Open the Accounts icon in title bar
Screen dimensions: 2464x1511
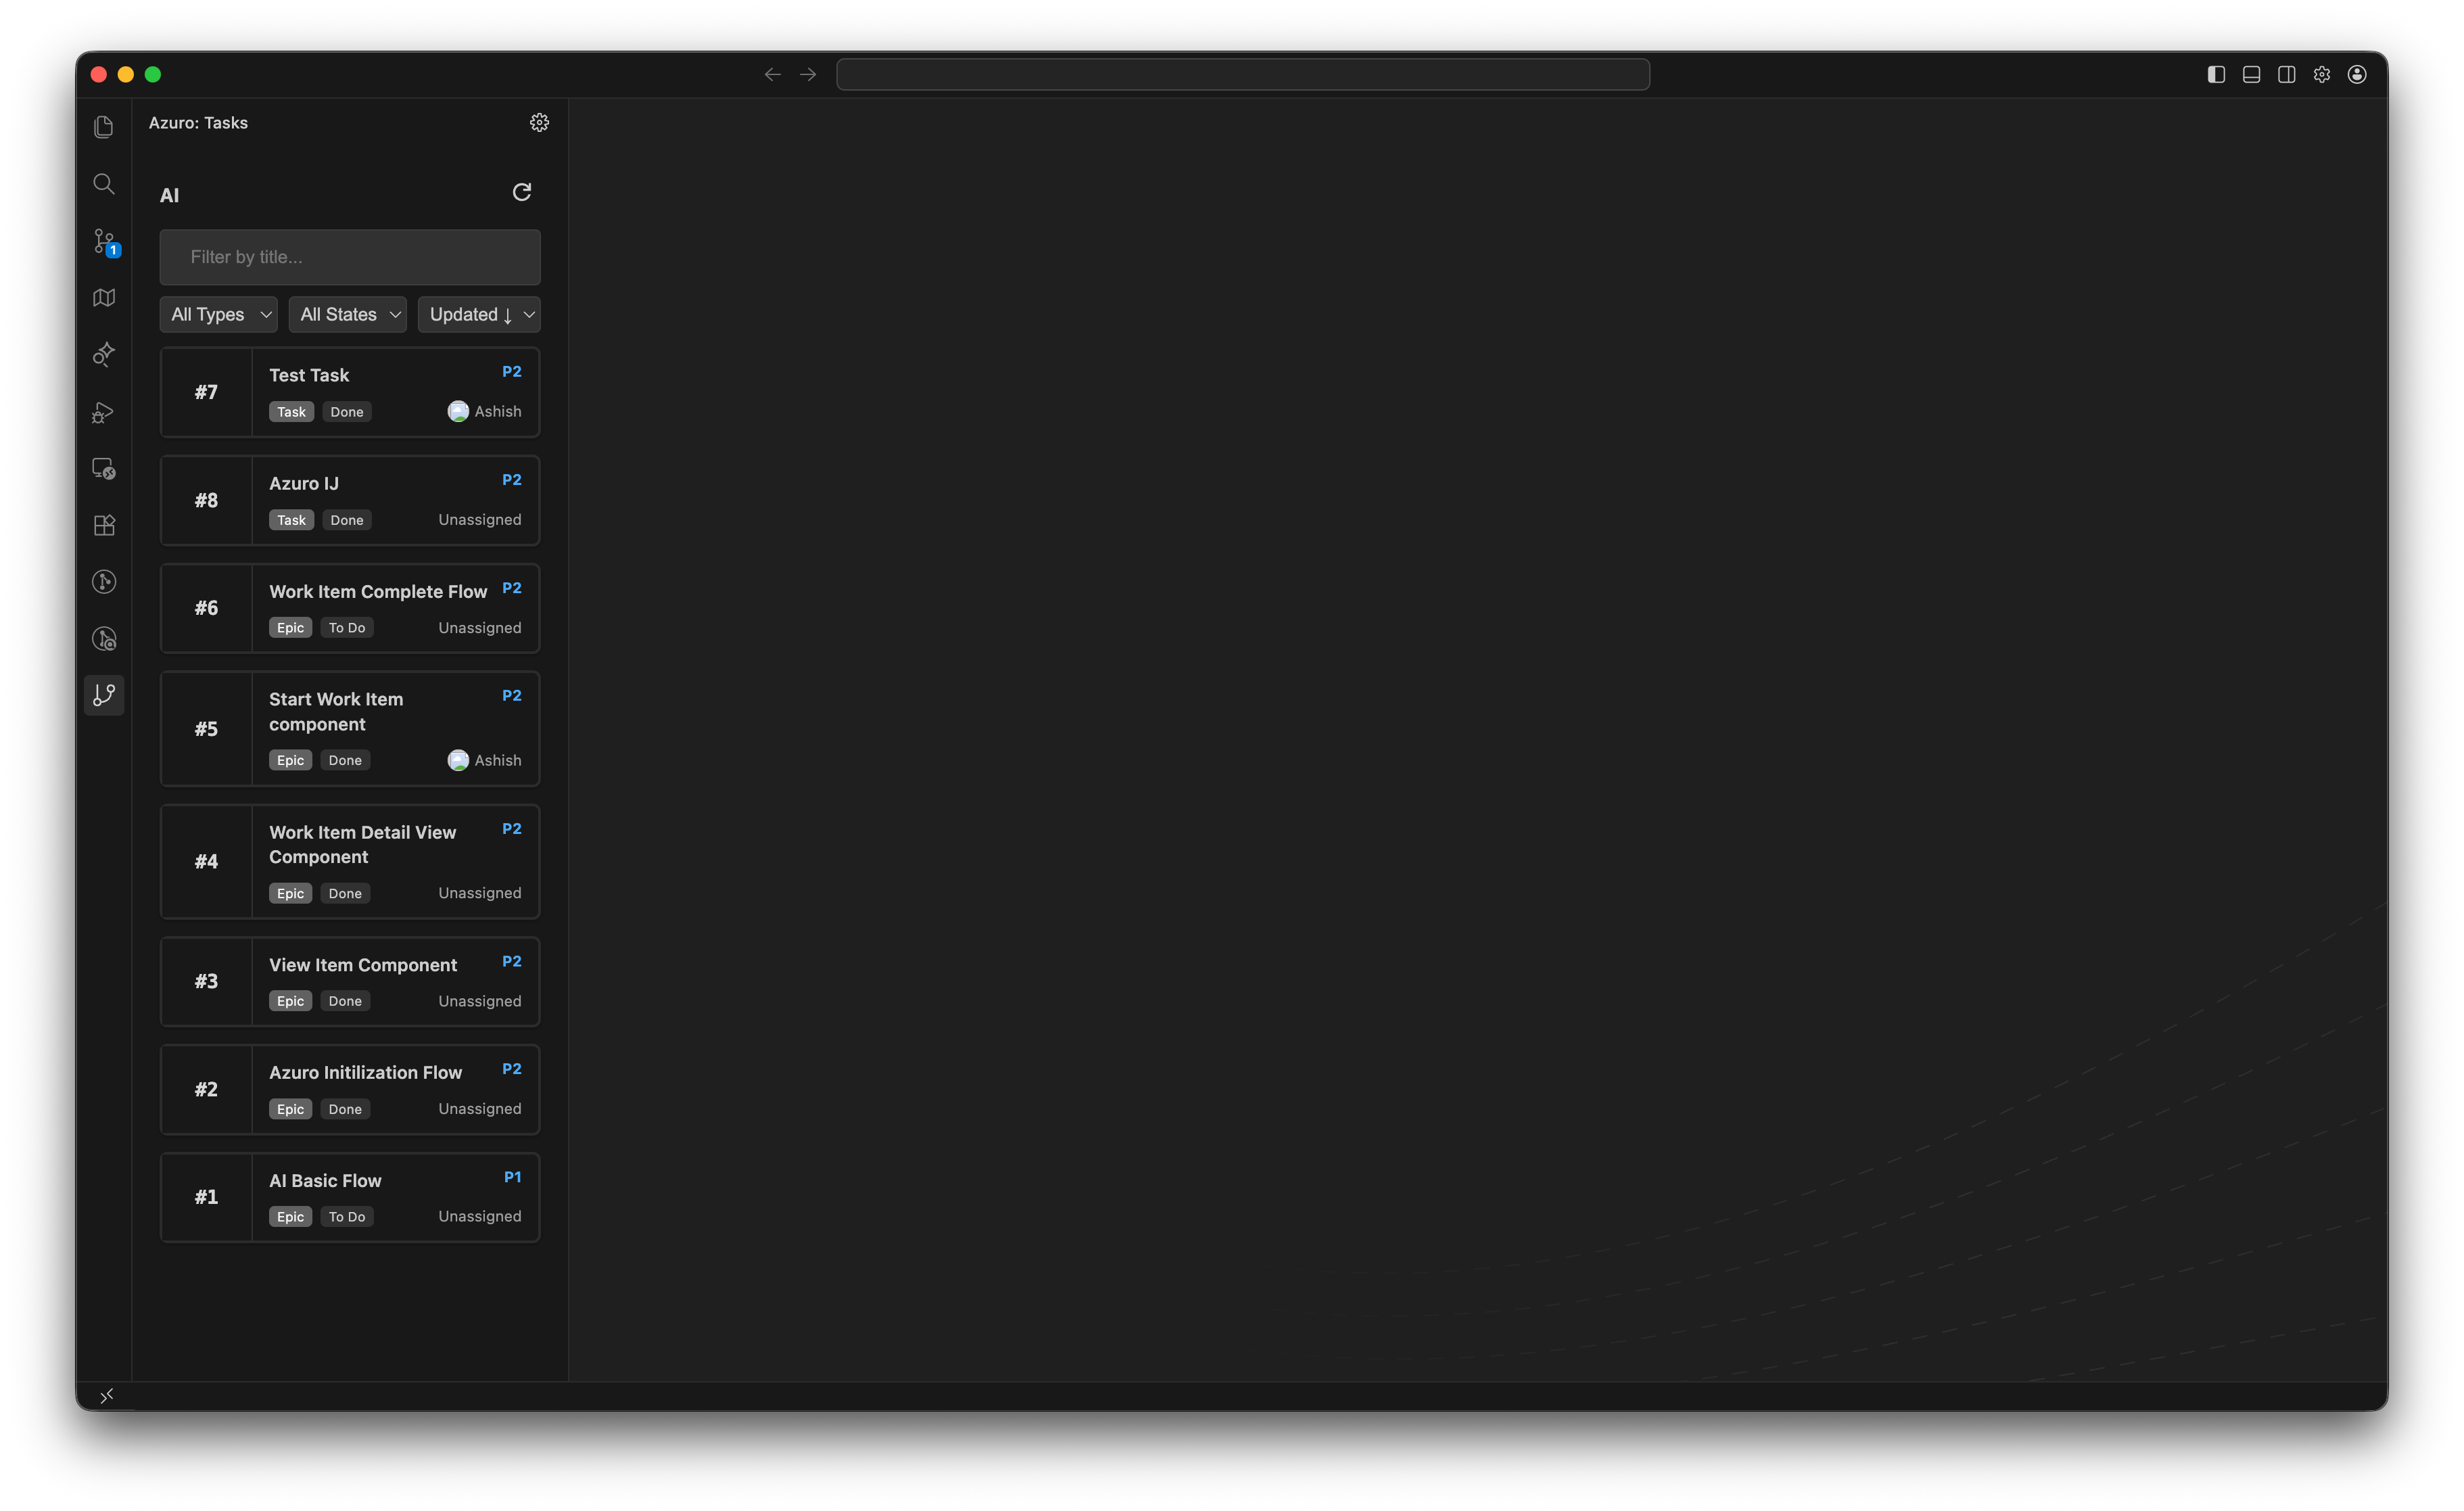pos(2357,74)
